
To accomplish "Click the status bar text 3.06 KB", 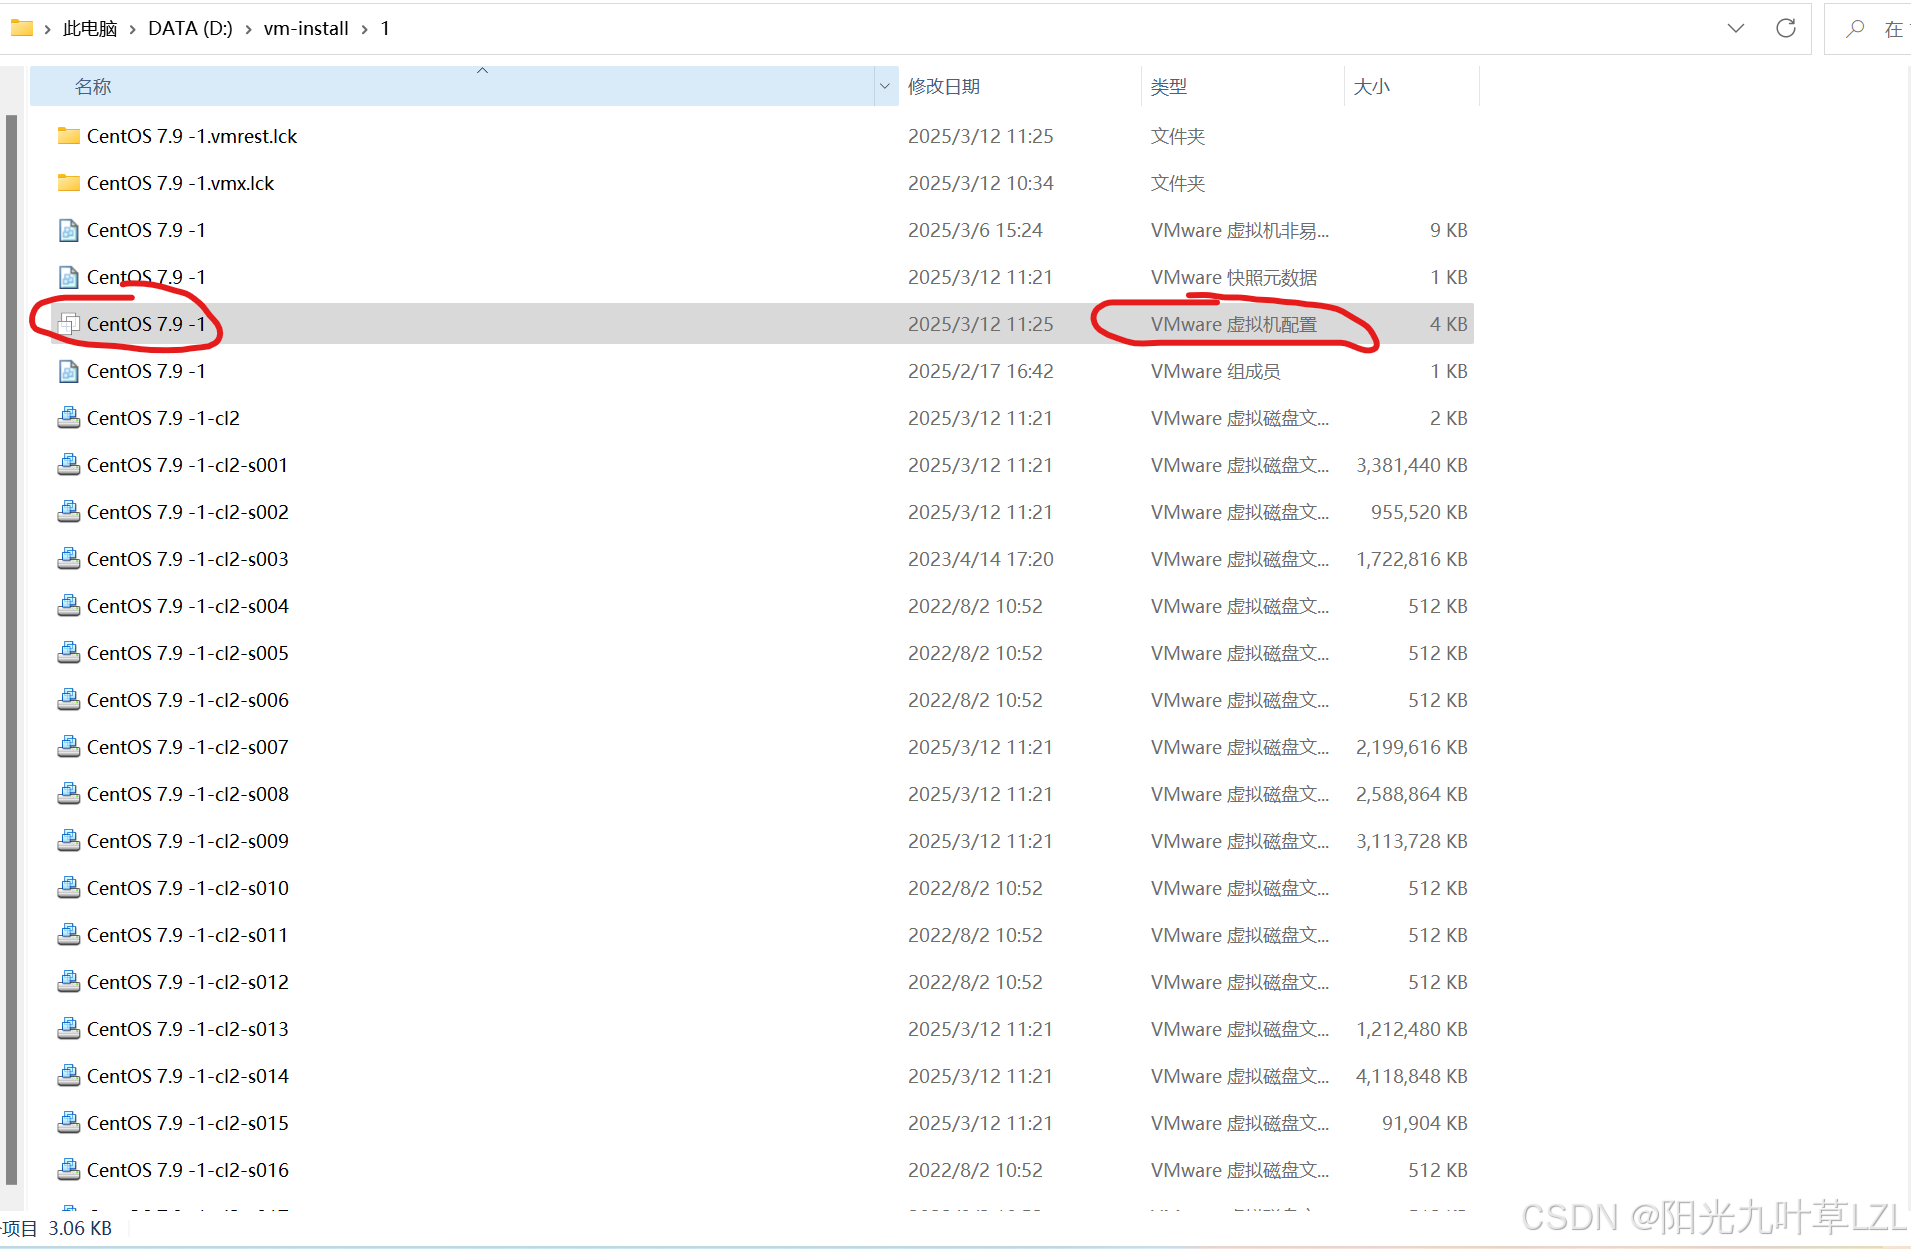I will [80, 1228].
